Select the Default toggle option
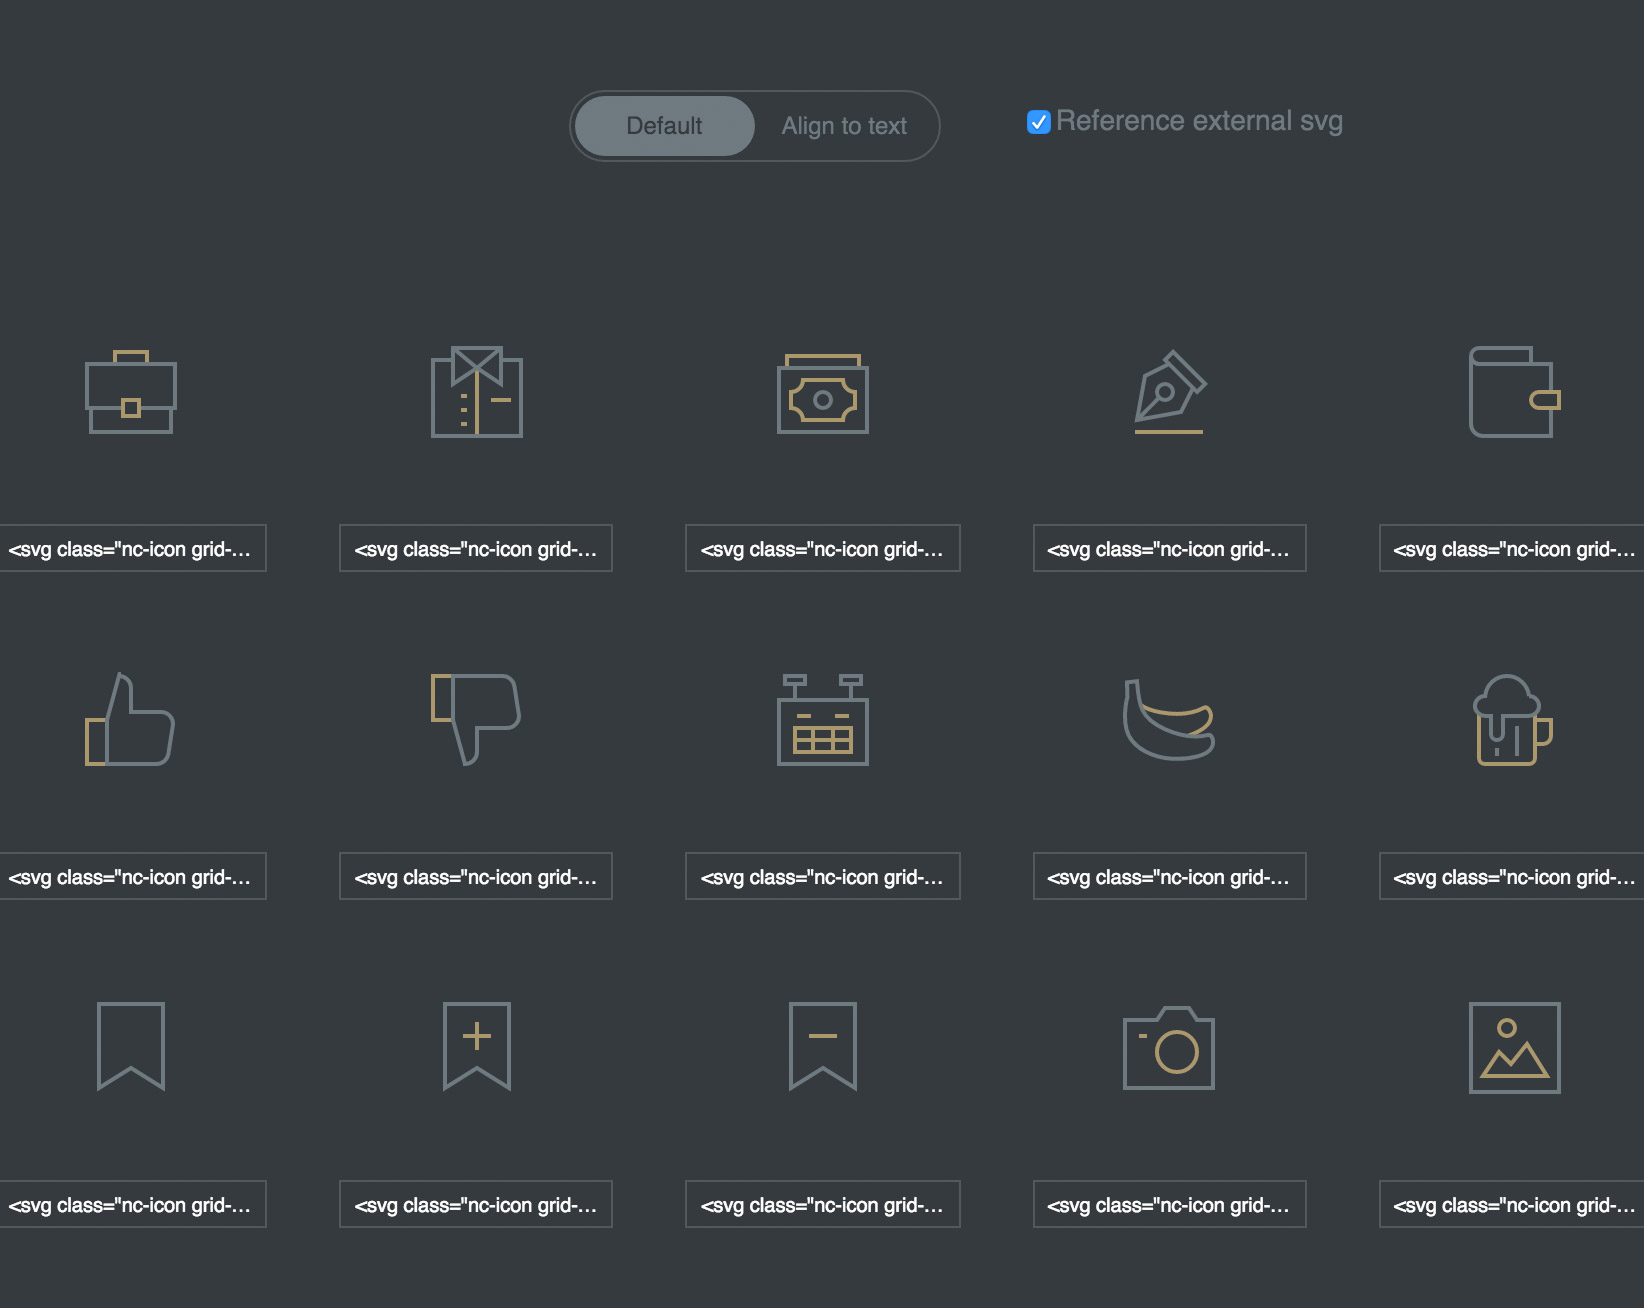 tap(664, 126)
